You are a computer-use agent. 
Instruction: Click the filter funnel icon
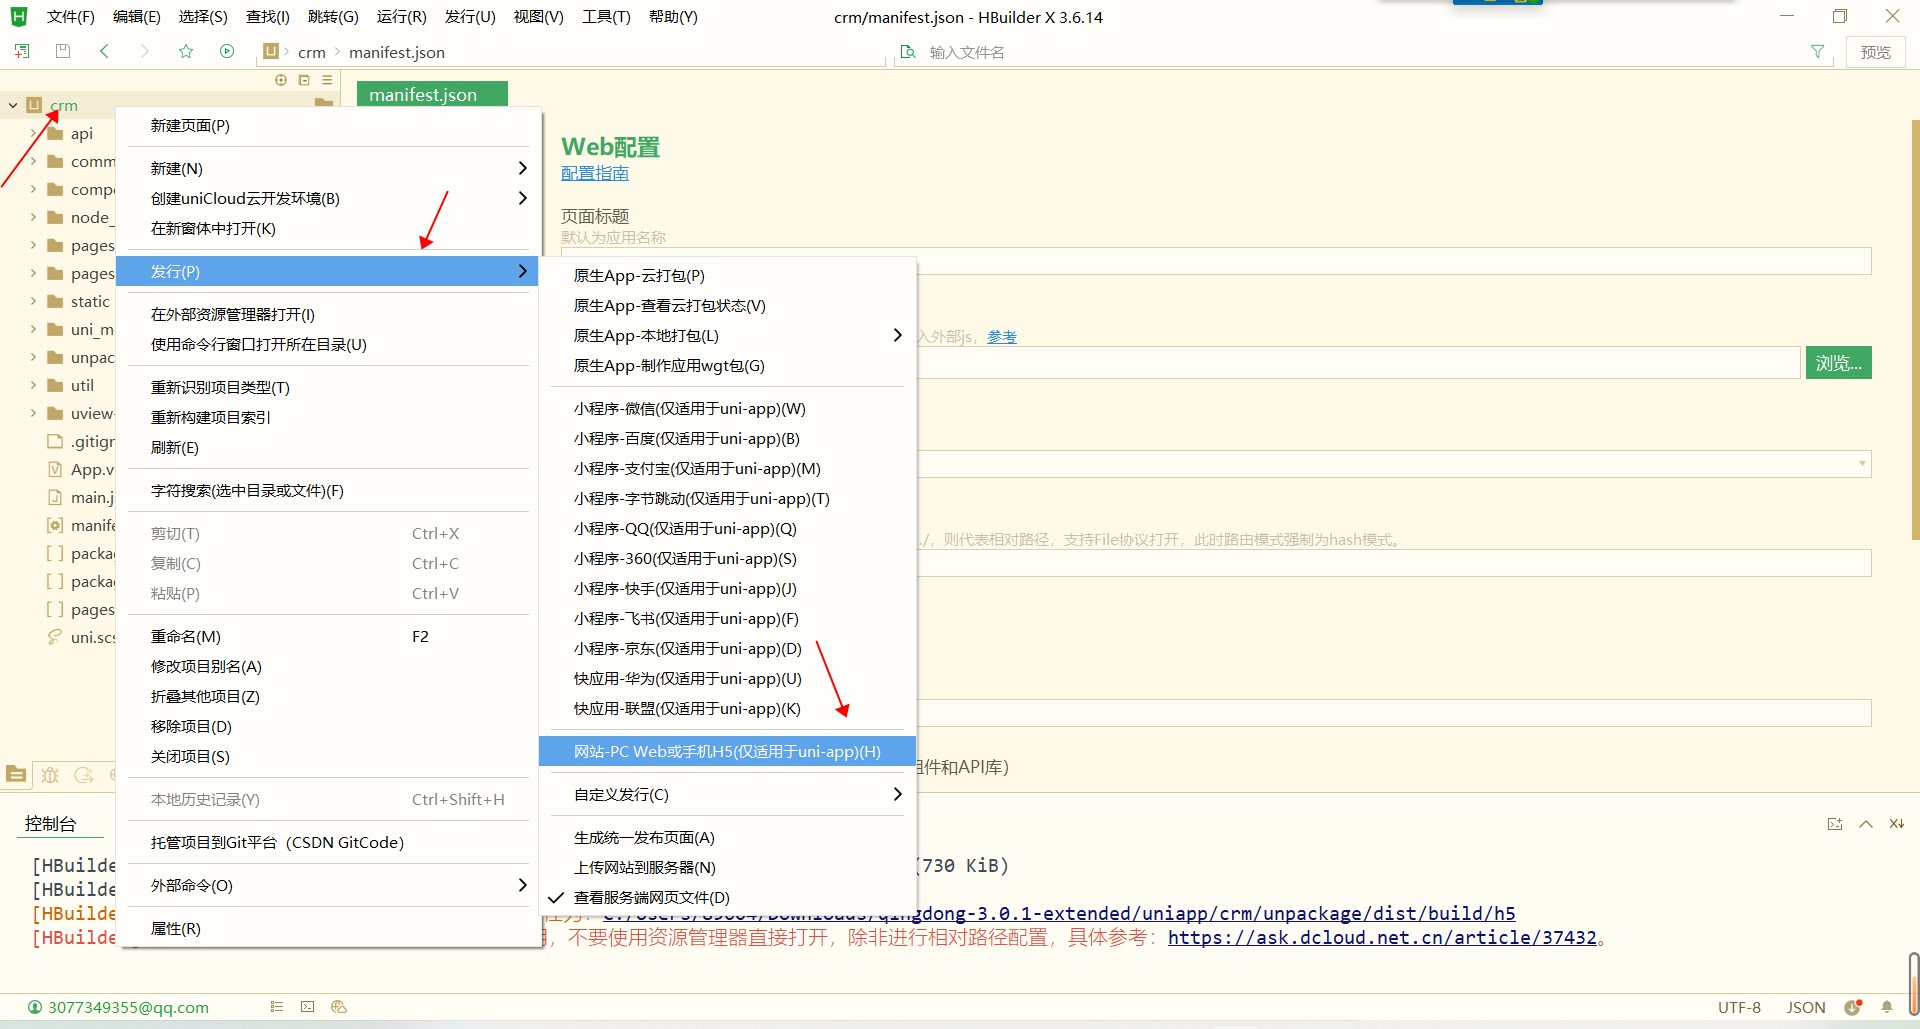click(x=1817, y=51)
